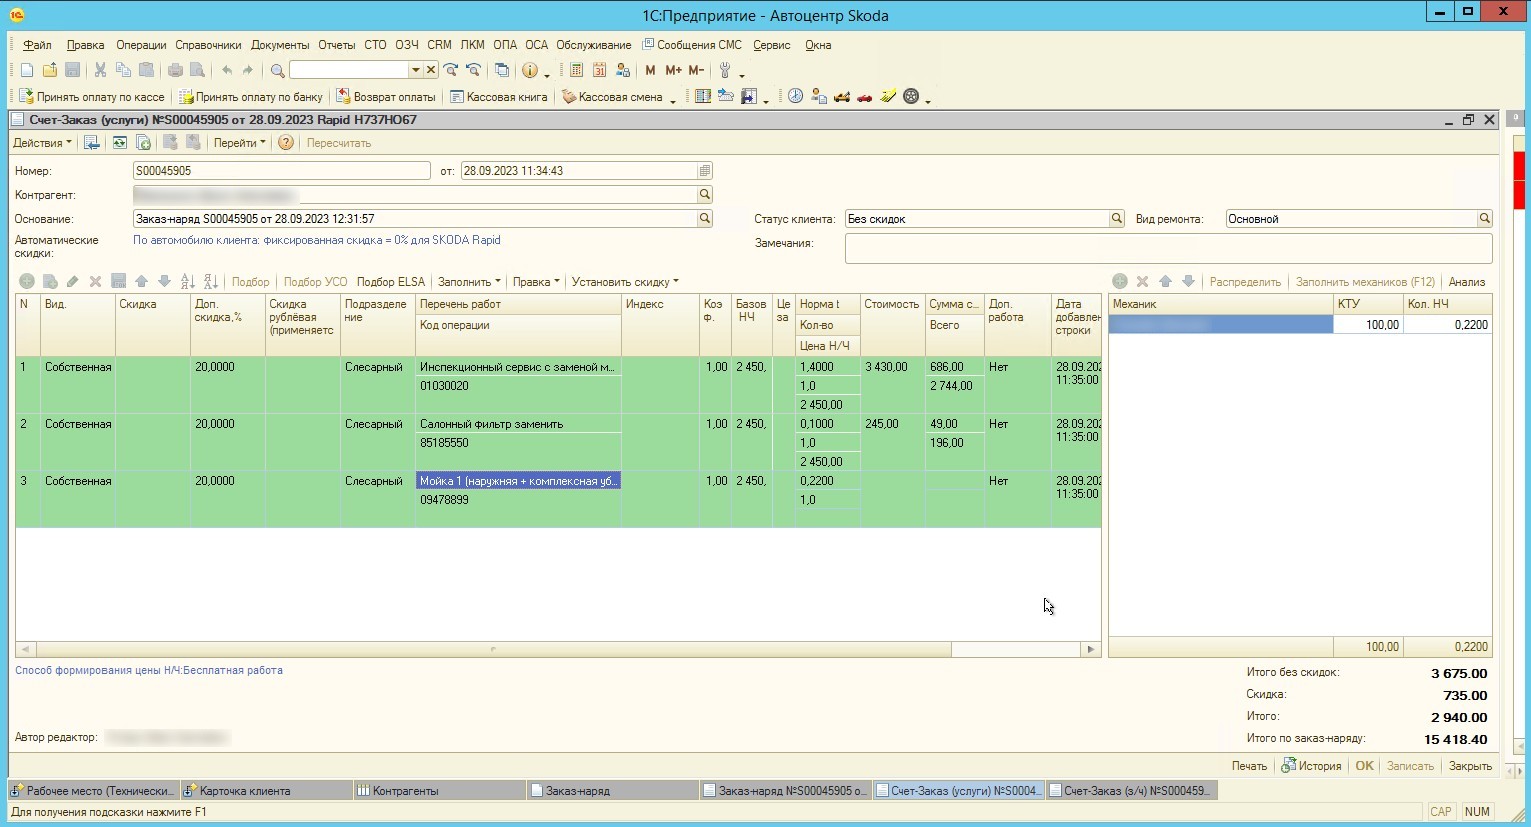Screen dimensions: 1531x827
Task: Open Кассовая книга from the toolbar
Action: [x=498, y=97]
